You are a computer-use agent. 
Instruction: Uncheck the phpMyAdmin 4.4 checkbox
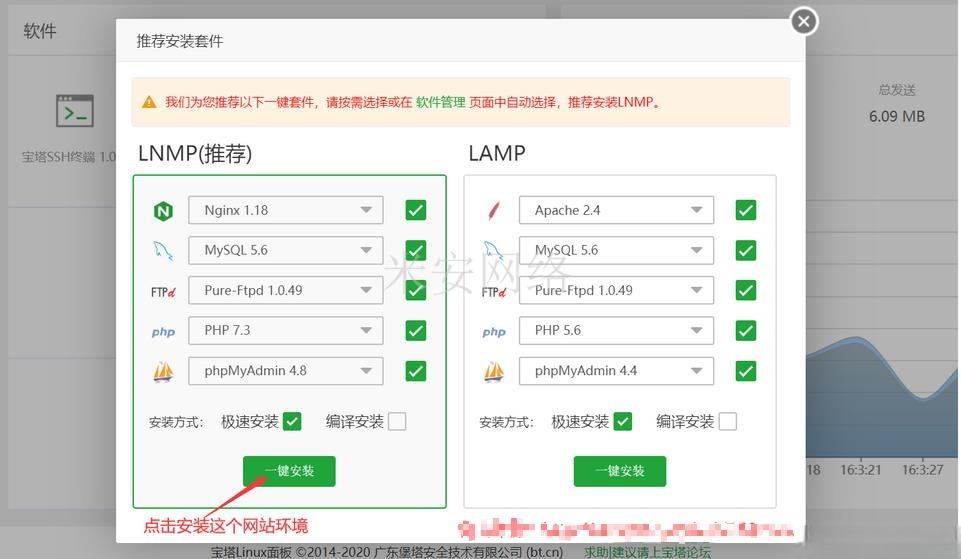pyautogui.click(x=746, y=371)
